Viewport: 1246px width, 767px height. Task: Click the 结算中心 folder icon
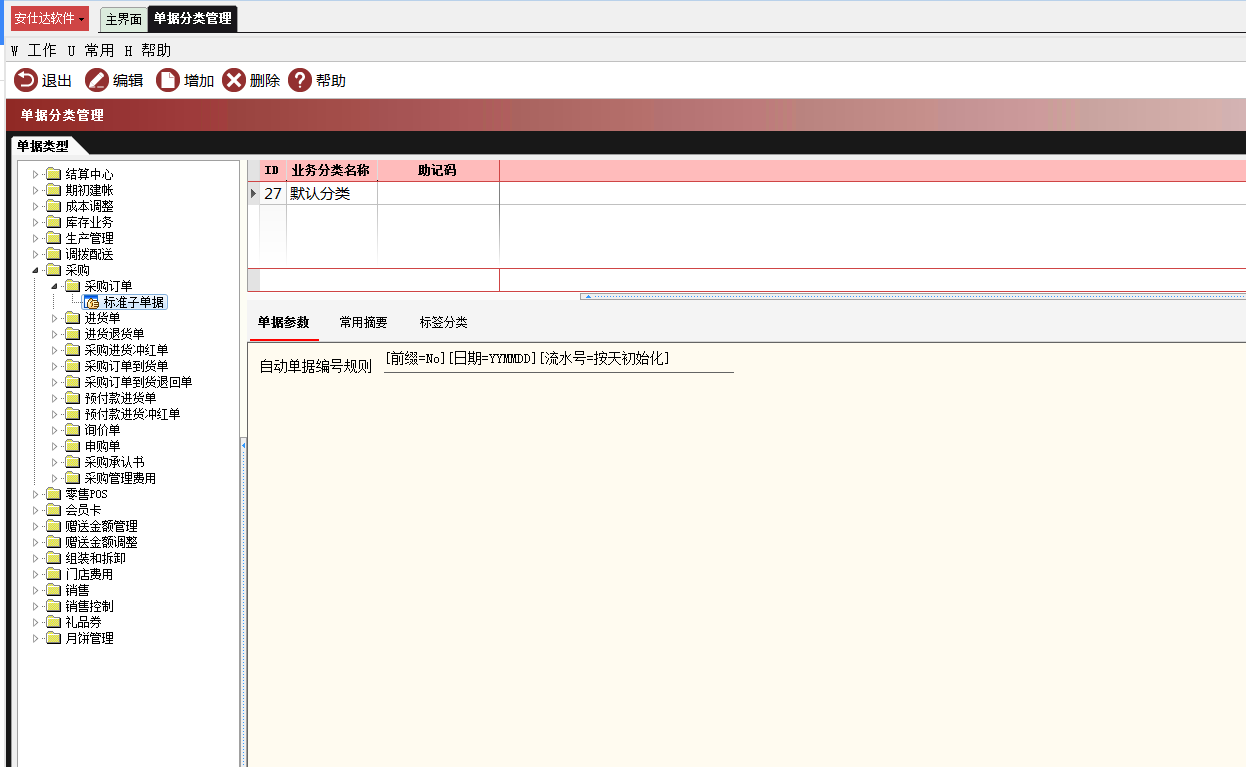(53, 174)
